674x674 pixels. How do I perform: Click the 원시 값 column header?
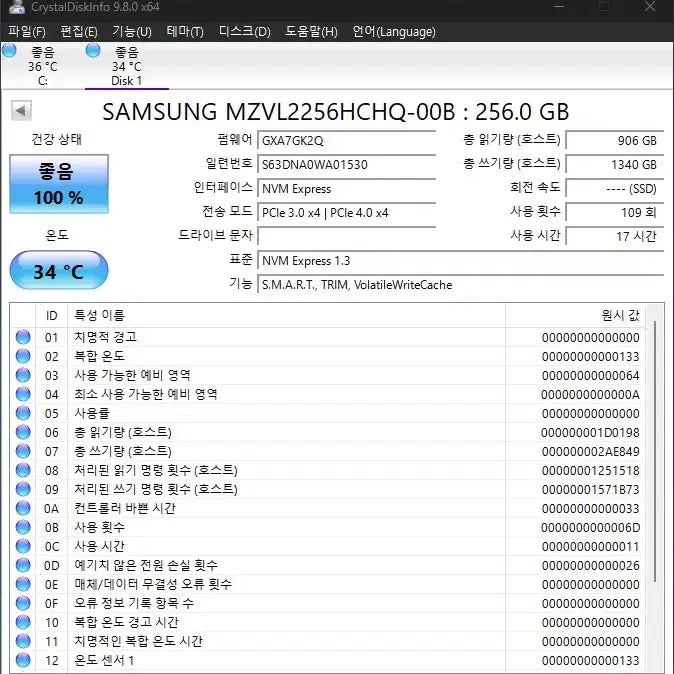pos(576,316)
